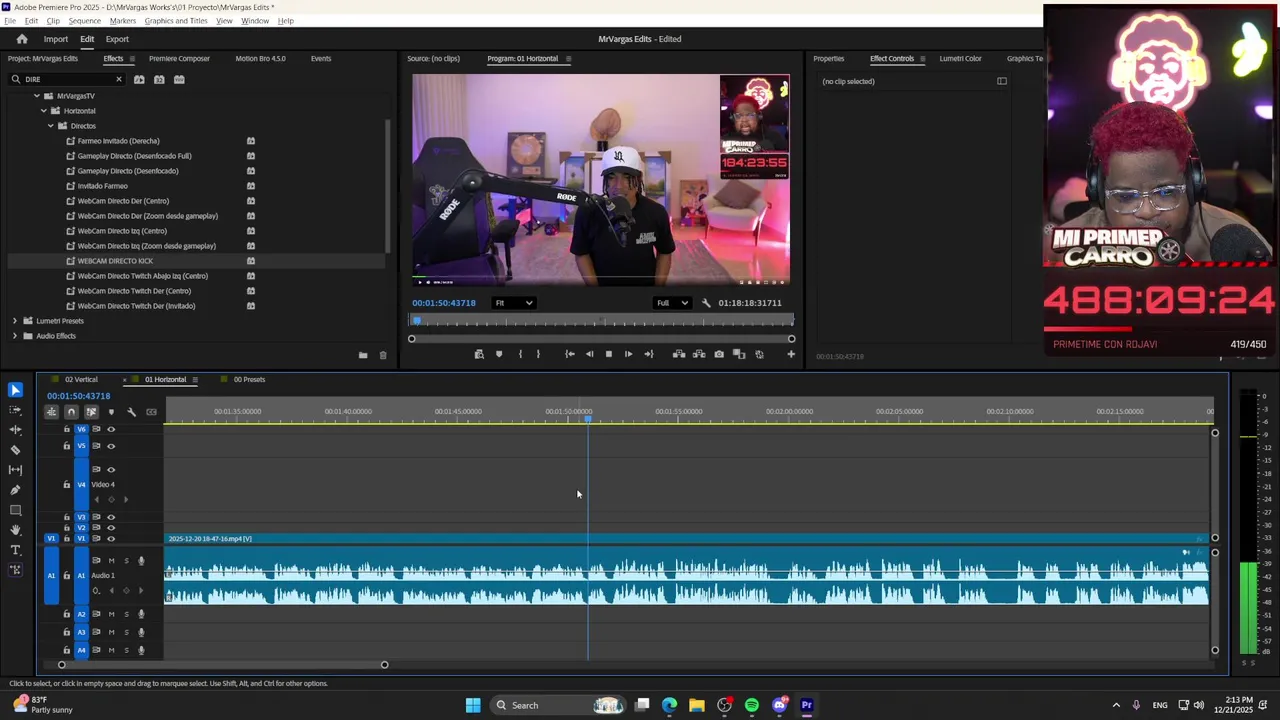Select WEBCAM DIRECTO KICK preset
1280x720 pixels.
tap(115, 261)
